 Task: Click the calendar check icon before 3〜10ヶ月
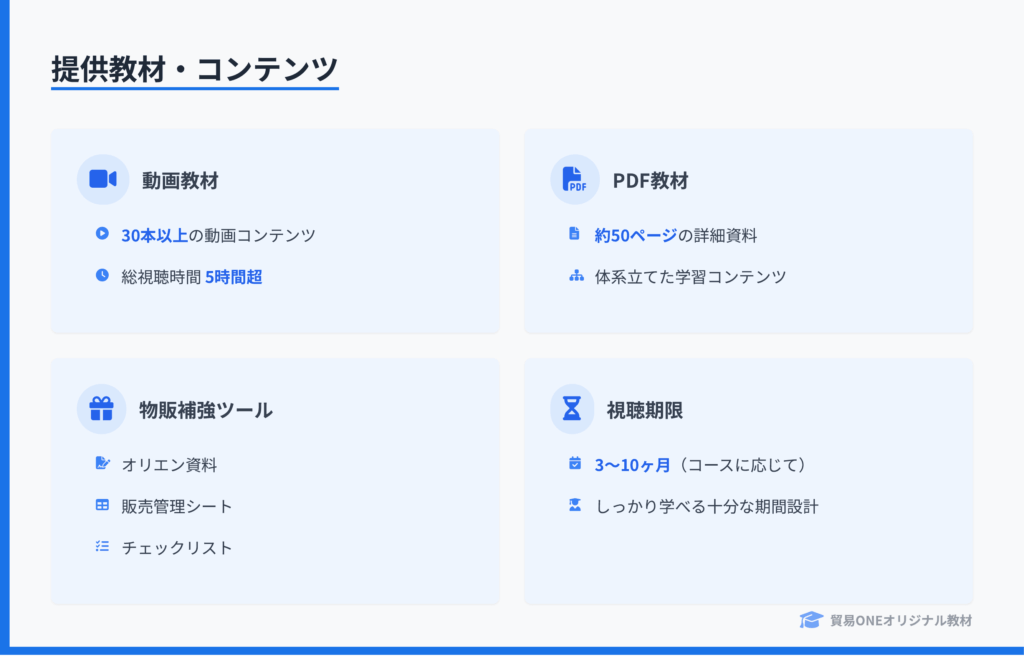(575, 463)
